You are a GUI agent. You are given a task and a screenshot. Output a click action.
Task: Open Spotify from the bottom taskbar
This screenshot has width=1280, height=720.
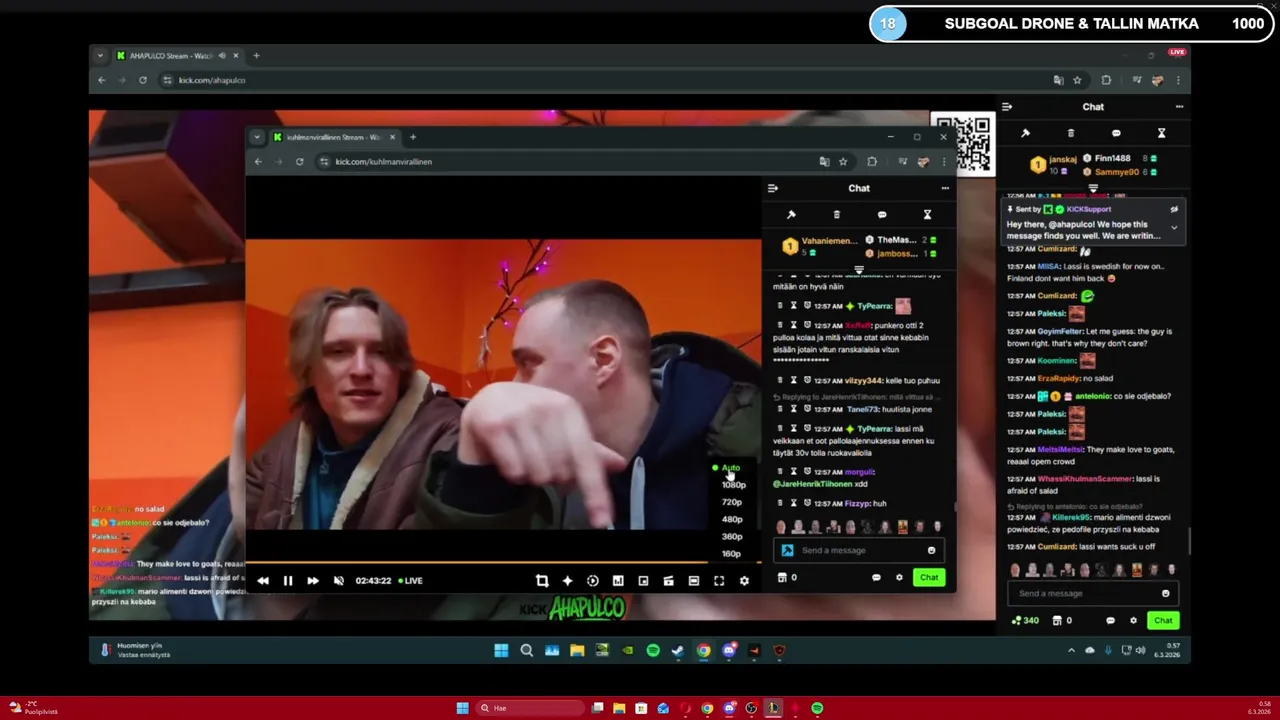click(x=817, y=708)
